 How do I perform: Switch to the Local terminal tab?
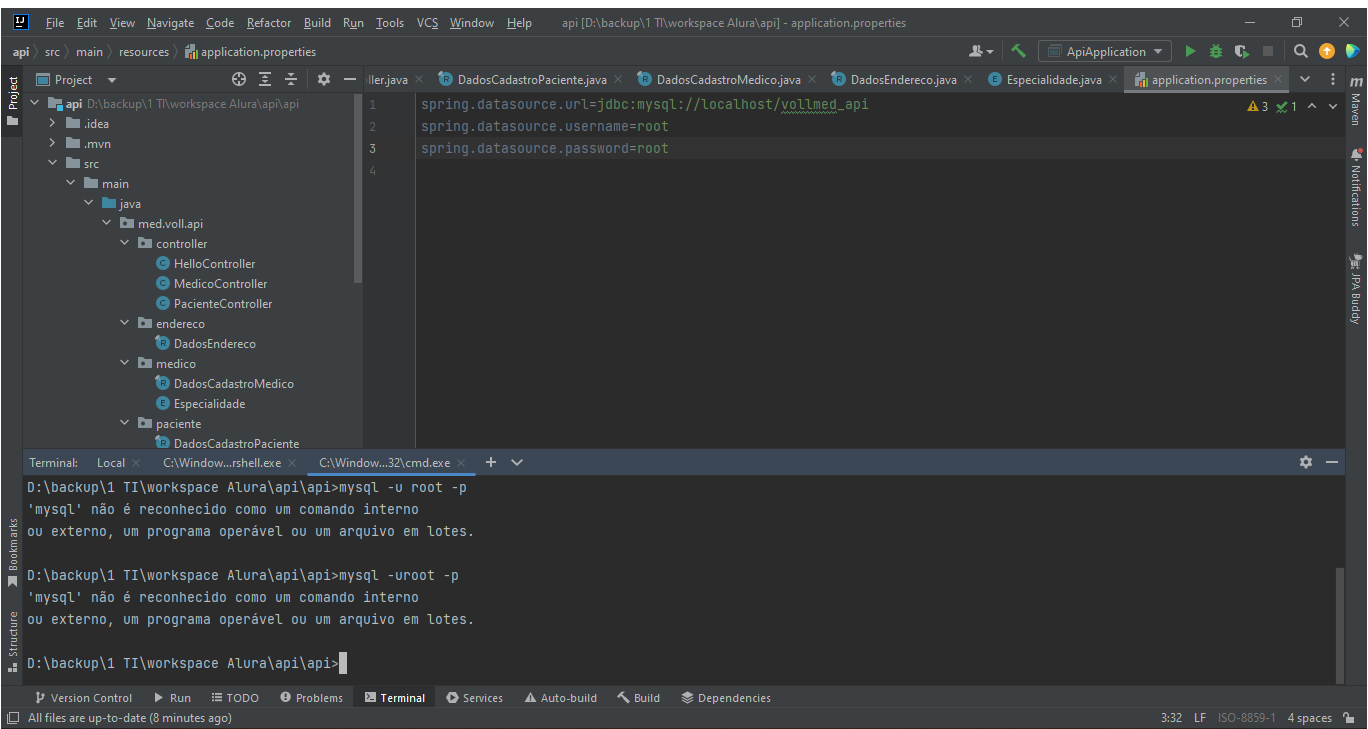111,462
